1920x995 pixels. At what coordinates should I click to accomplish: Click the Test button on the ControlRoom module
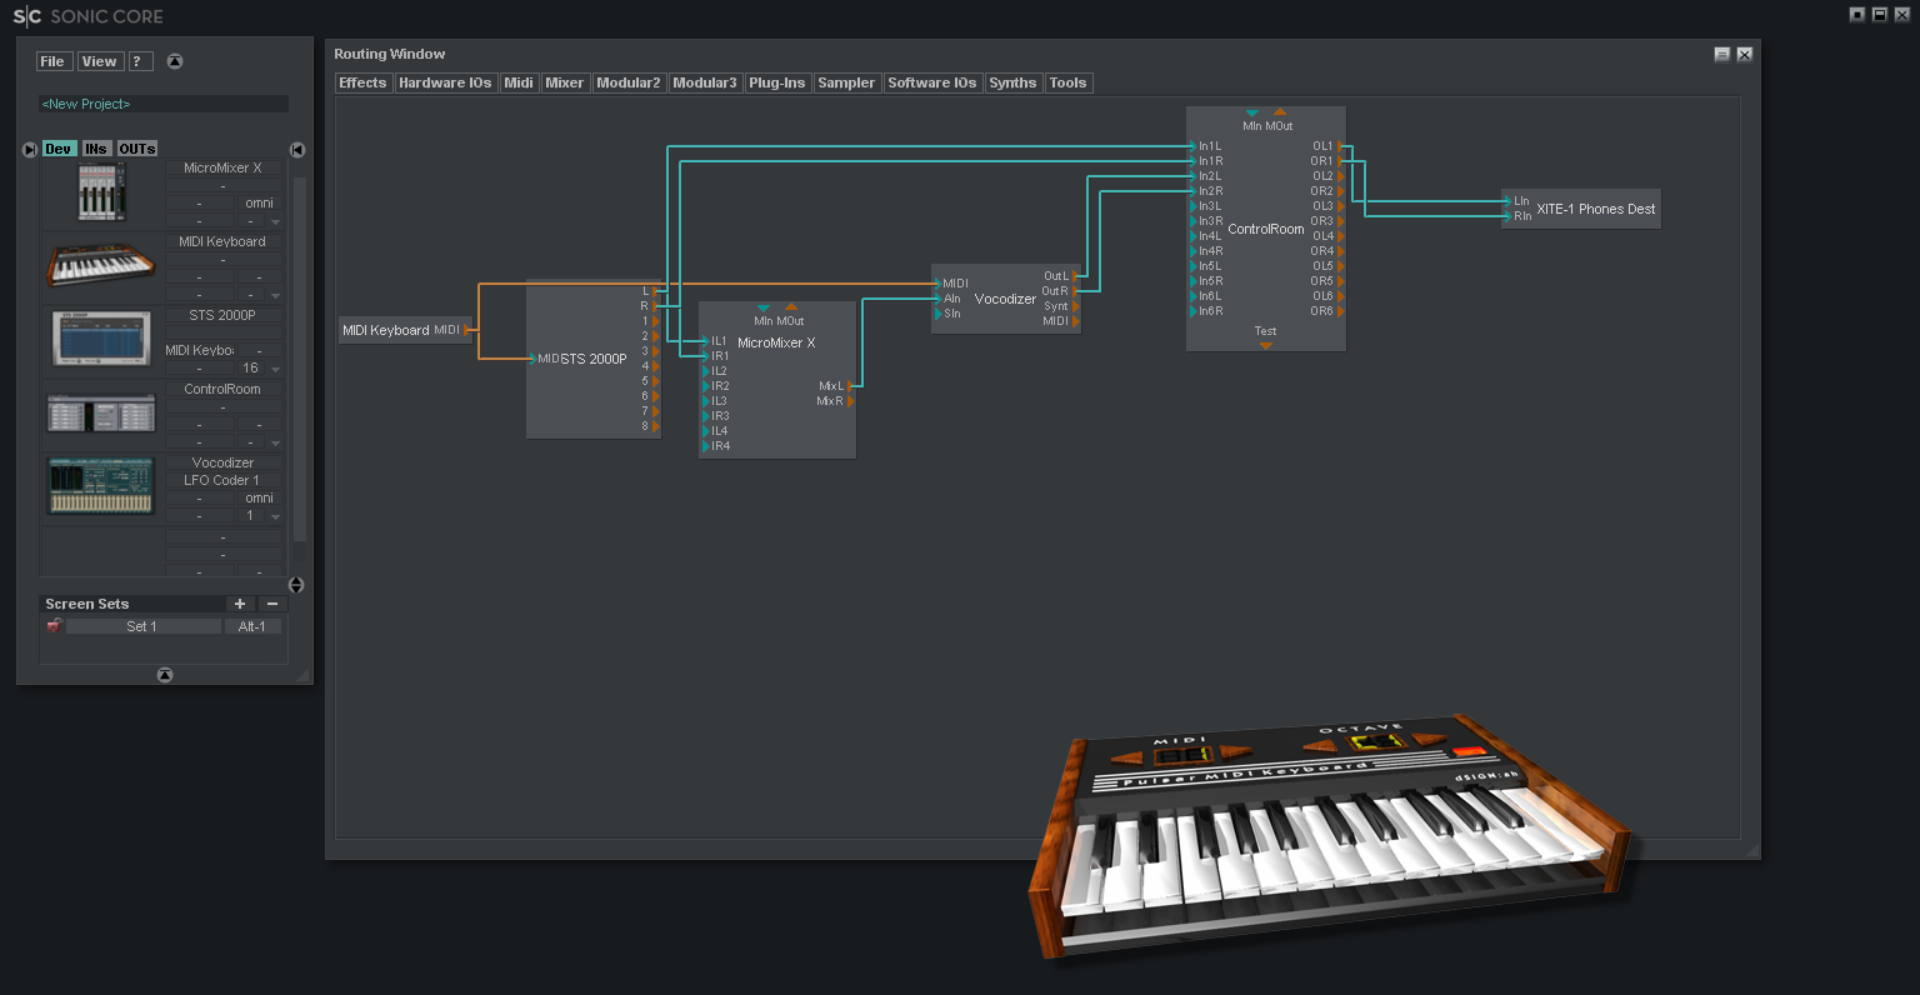(1265, 330)
